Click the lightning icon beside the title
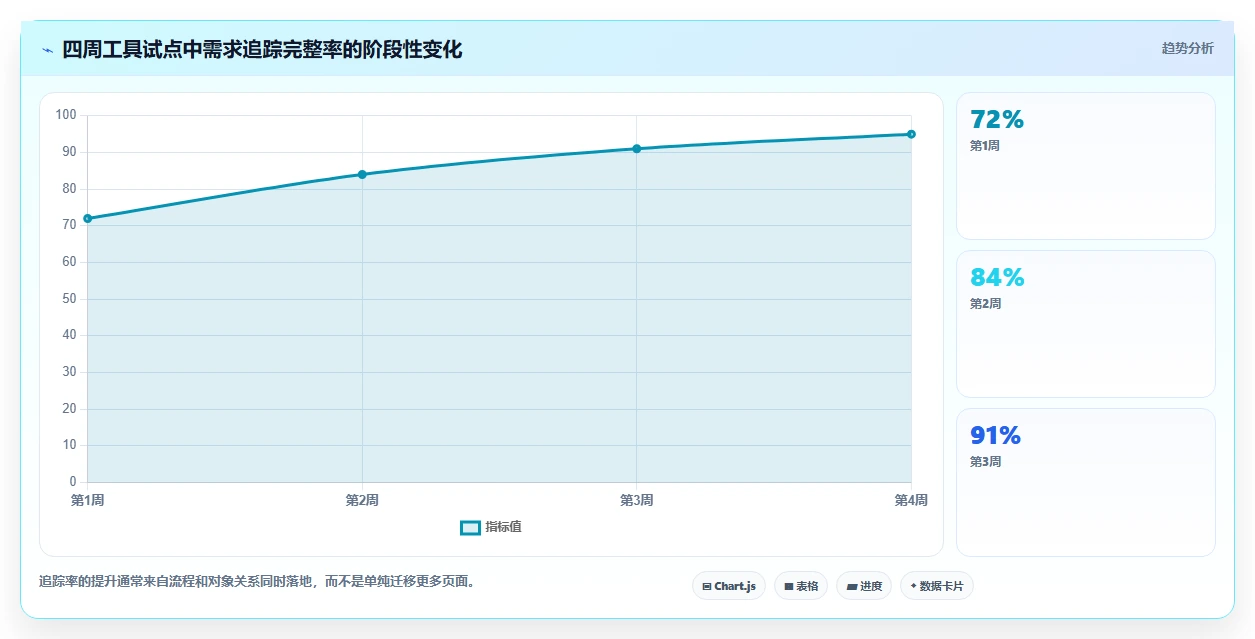The image size is (1255, 639). click(x=47, y=49)
